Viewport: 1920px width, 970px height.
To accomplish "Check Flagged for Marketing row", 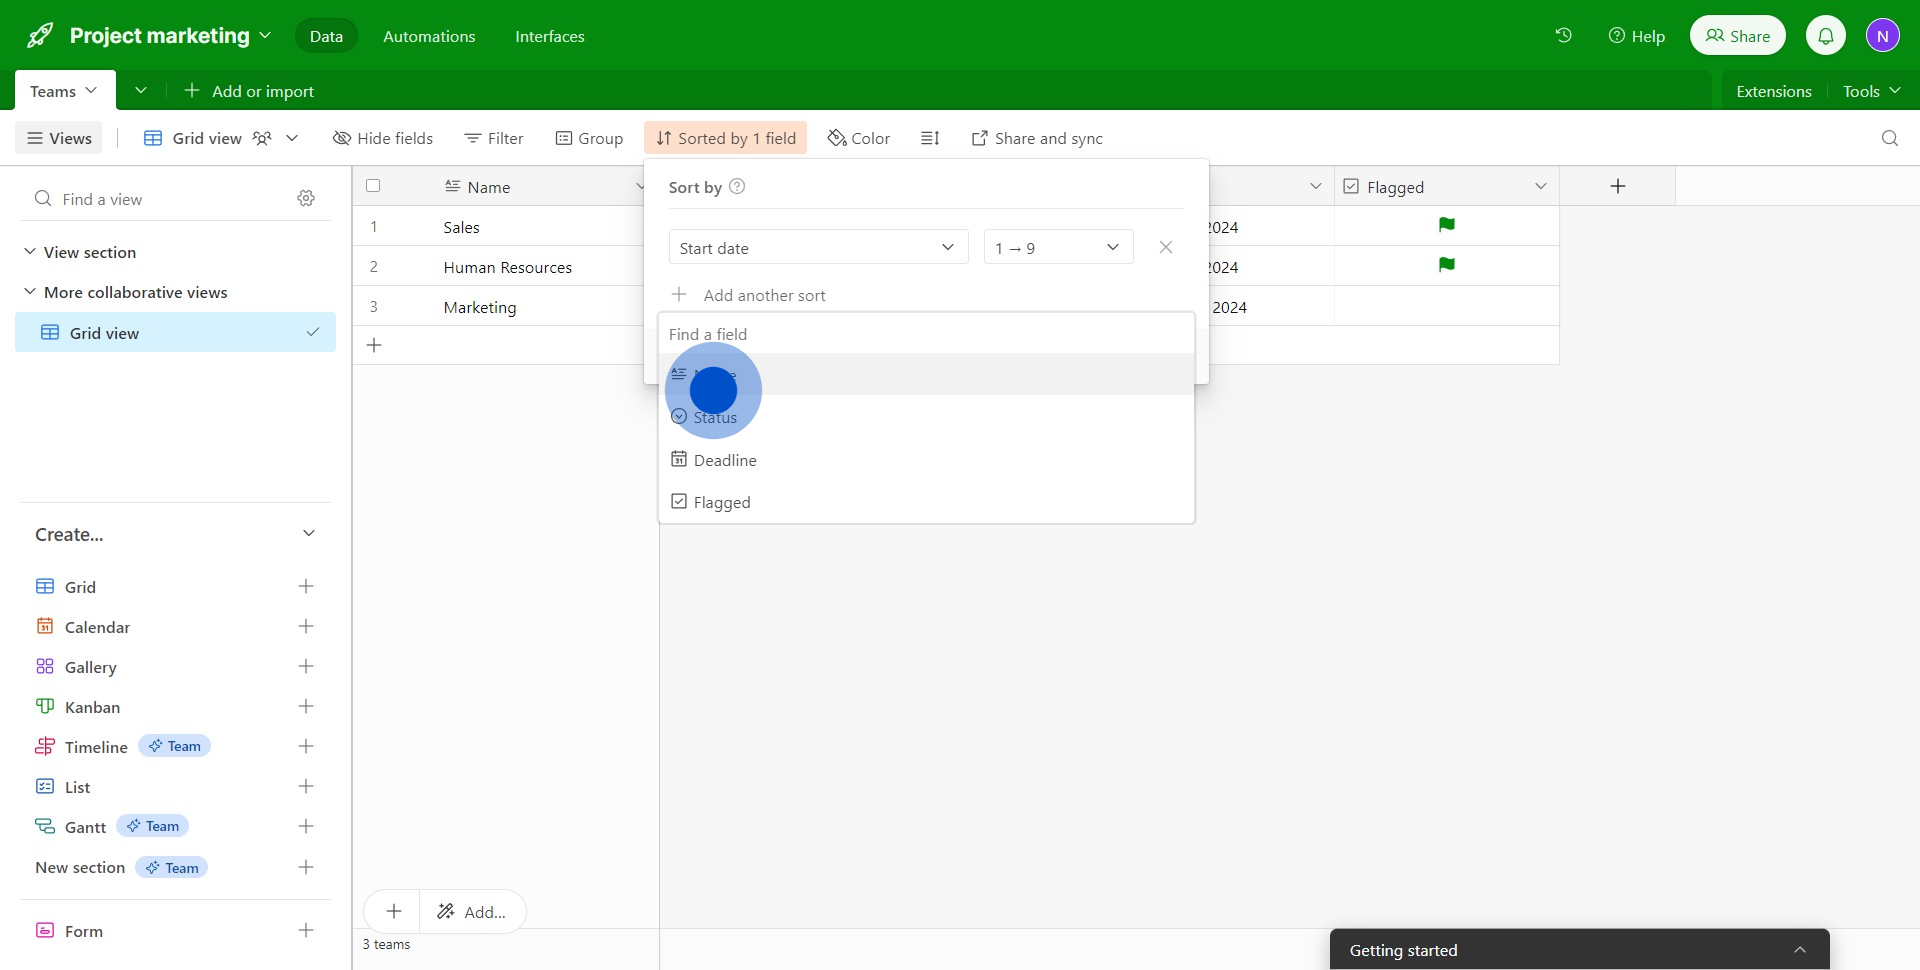I will point(1446,306).
